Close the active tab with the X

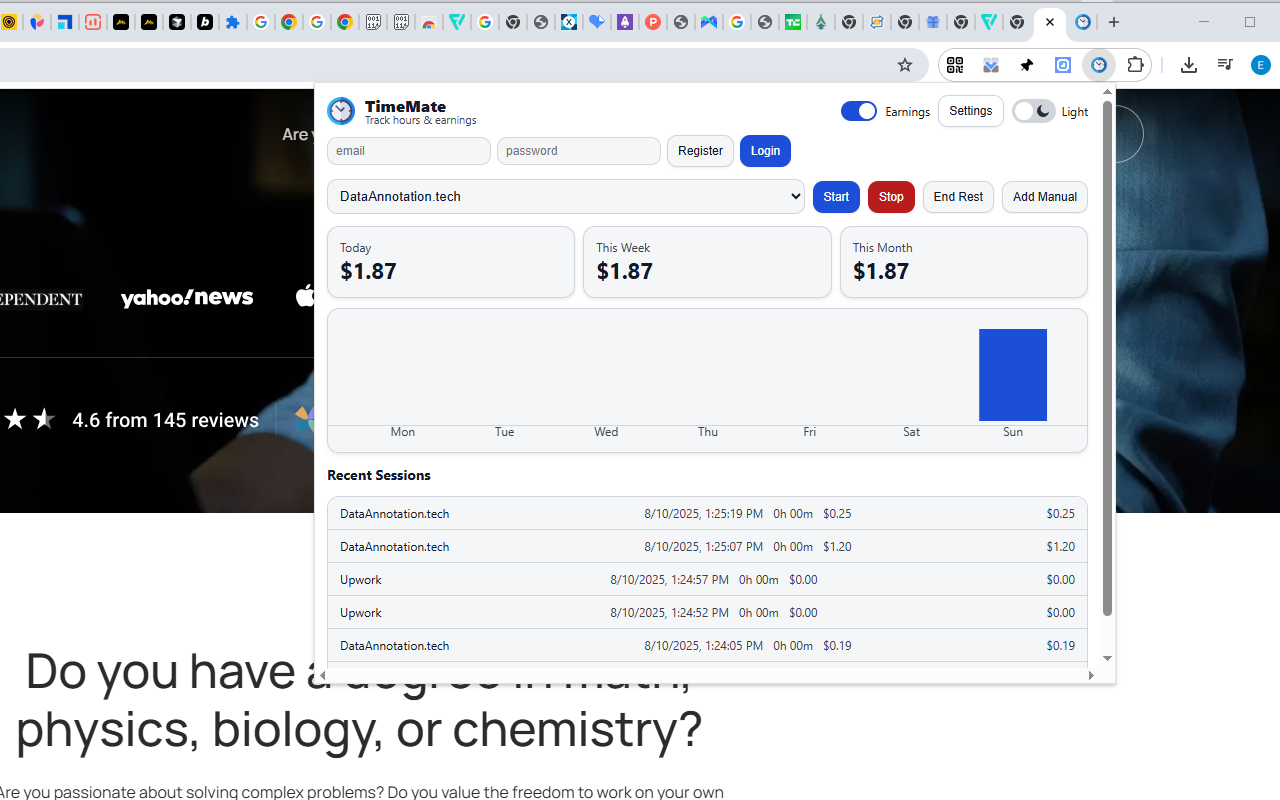pyautogui.click(x=1050, y=22)
